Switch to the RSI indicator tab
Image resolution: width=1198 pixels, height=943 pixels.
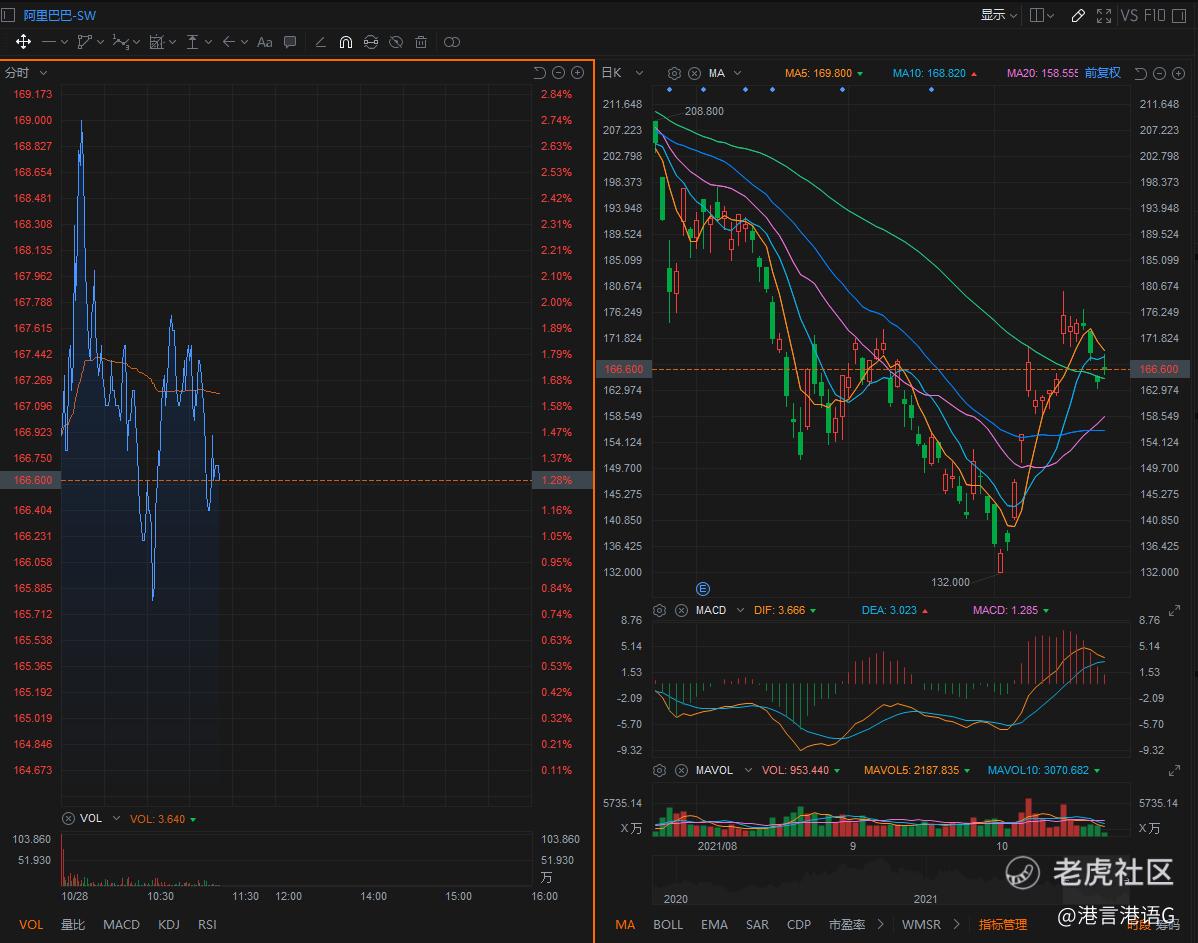tap(207, 925)
